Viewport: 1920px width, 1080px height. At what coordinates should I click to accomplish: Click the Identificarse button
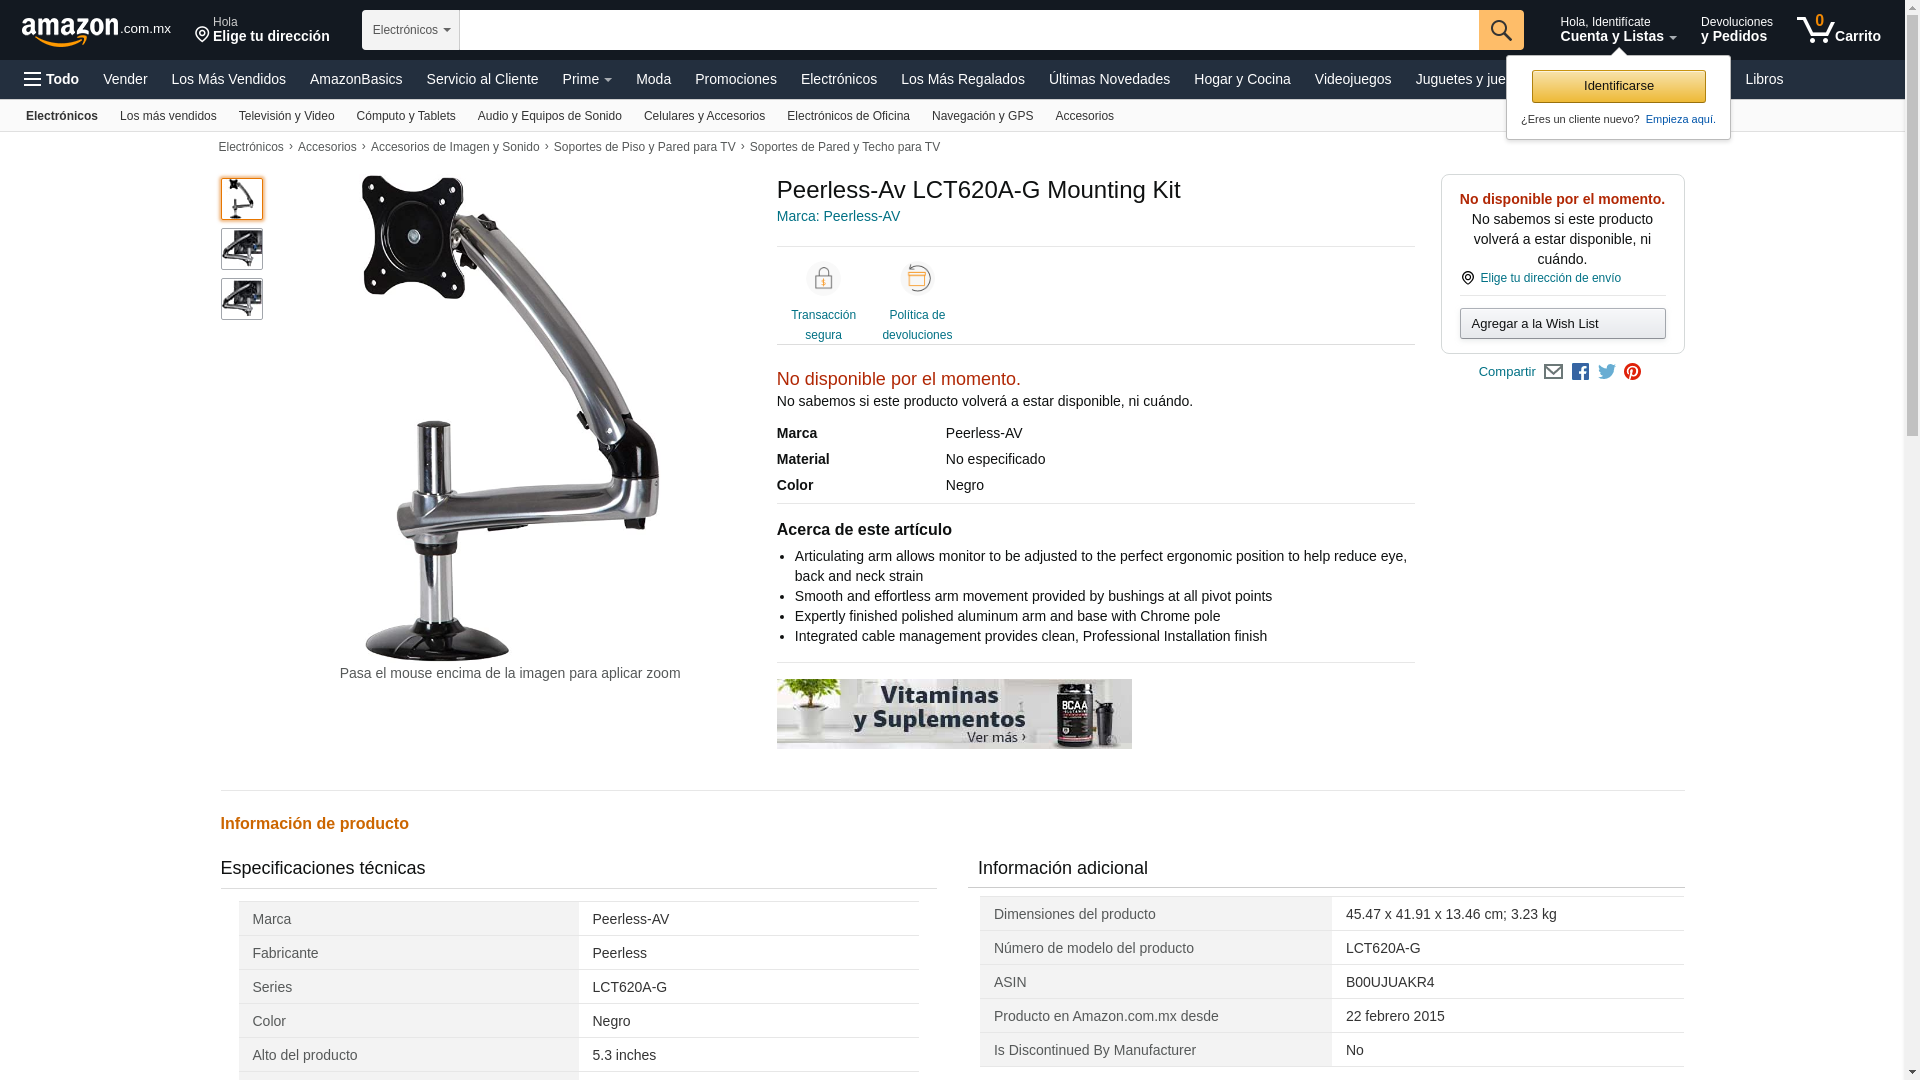coord(1618,86)
